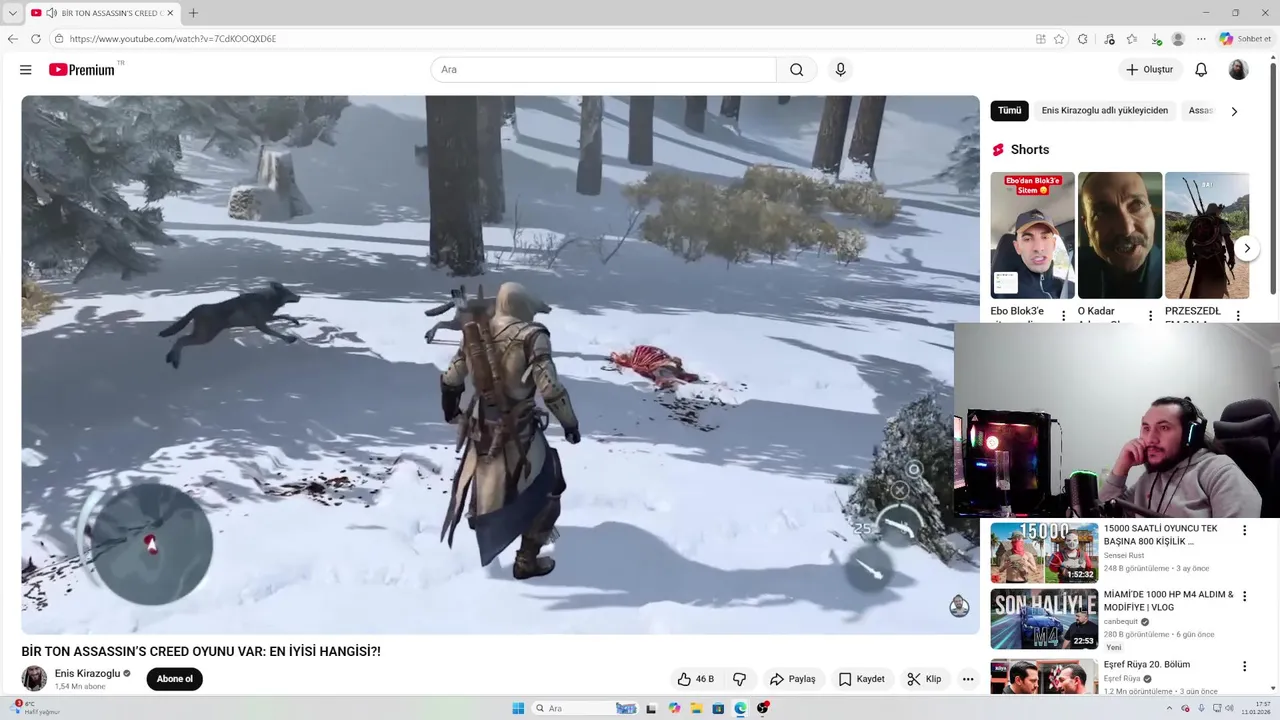Open MİAMİ'DE 1000 HP M4 video thumbnail
The image size is (1280, 720).
click(1044, 619)
